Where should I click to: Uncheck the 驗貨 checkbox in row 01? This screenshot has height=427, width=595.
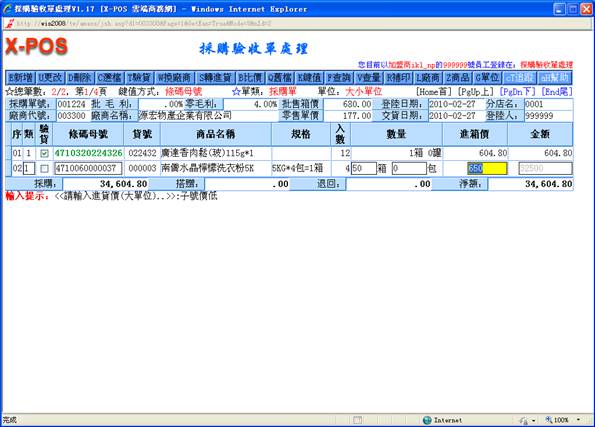pyautogui.click(x=44, y=153)
